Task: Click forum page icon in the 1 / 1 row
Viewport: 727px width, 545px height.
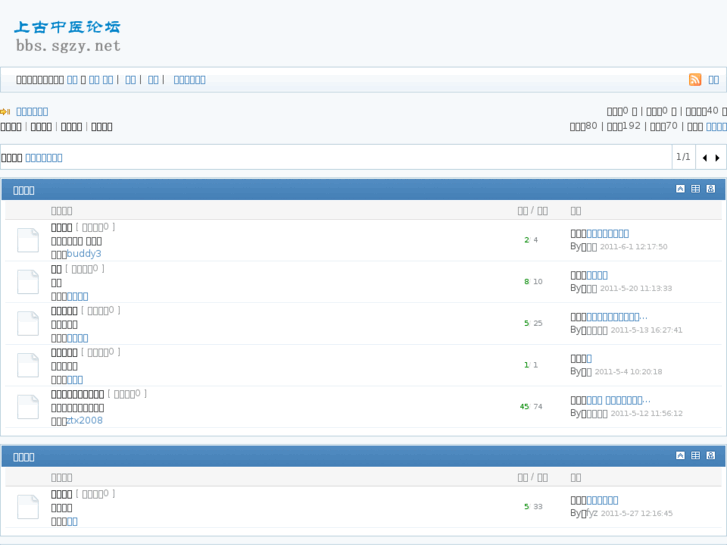Action: (x=28, y=365)
